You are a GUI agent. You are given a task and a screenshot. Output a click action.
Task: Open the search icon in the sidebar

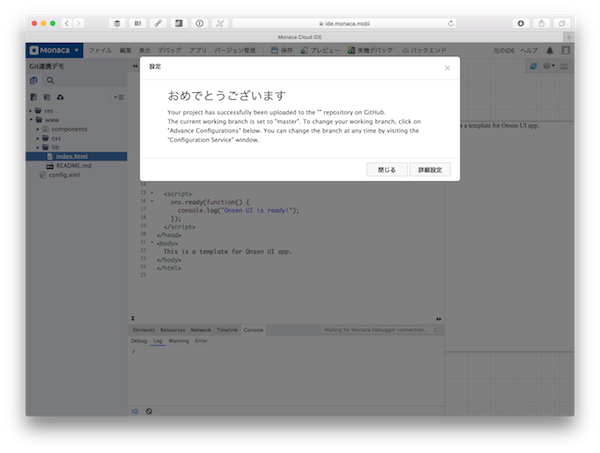[50, 80]
